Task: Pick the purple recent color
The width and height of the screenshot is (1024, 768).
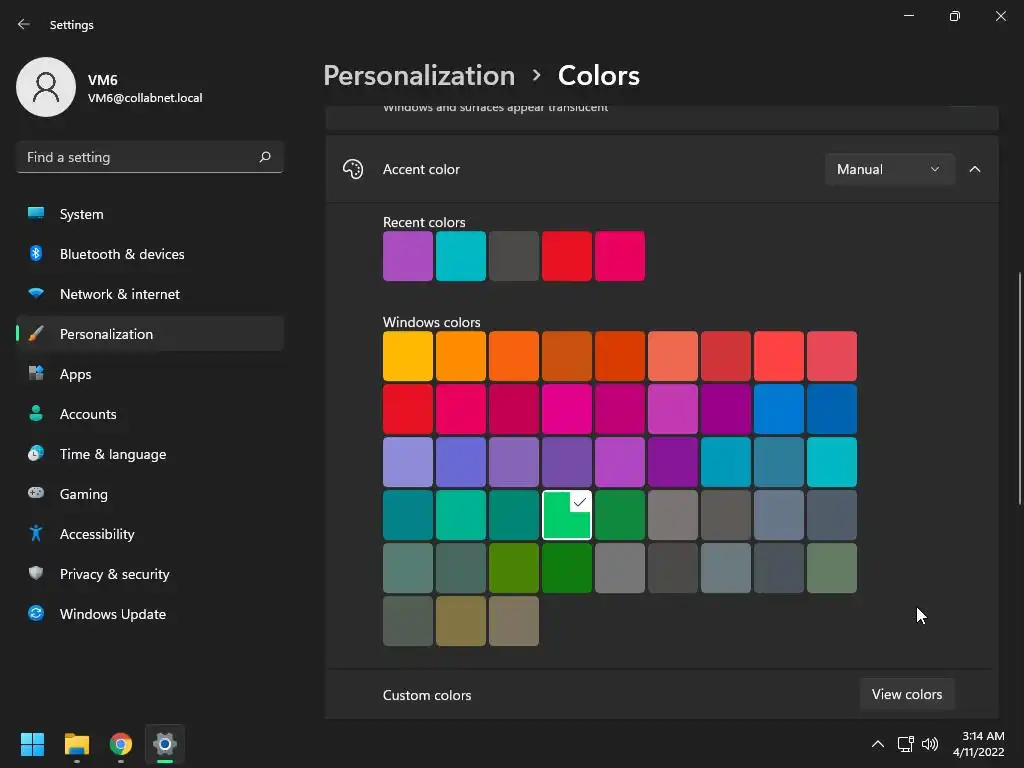Action: tap(408, 256)
